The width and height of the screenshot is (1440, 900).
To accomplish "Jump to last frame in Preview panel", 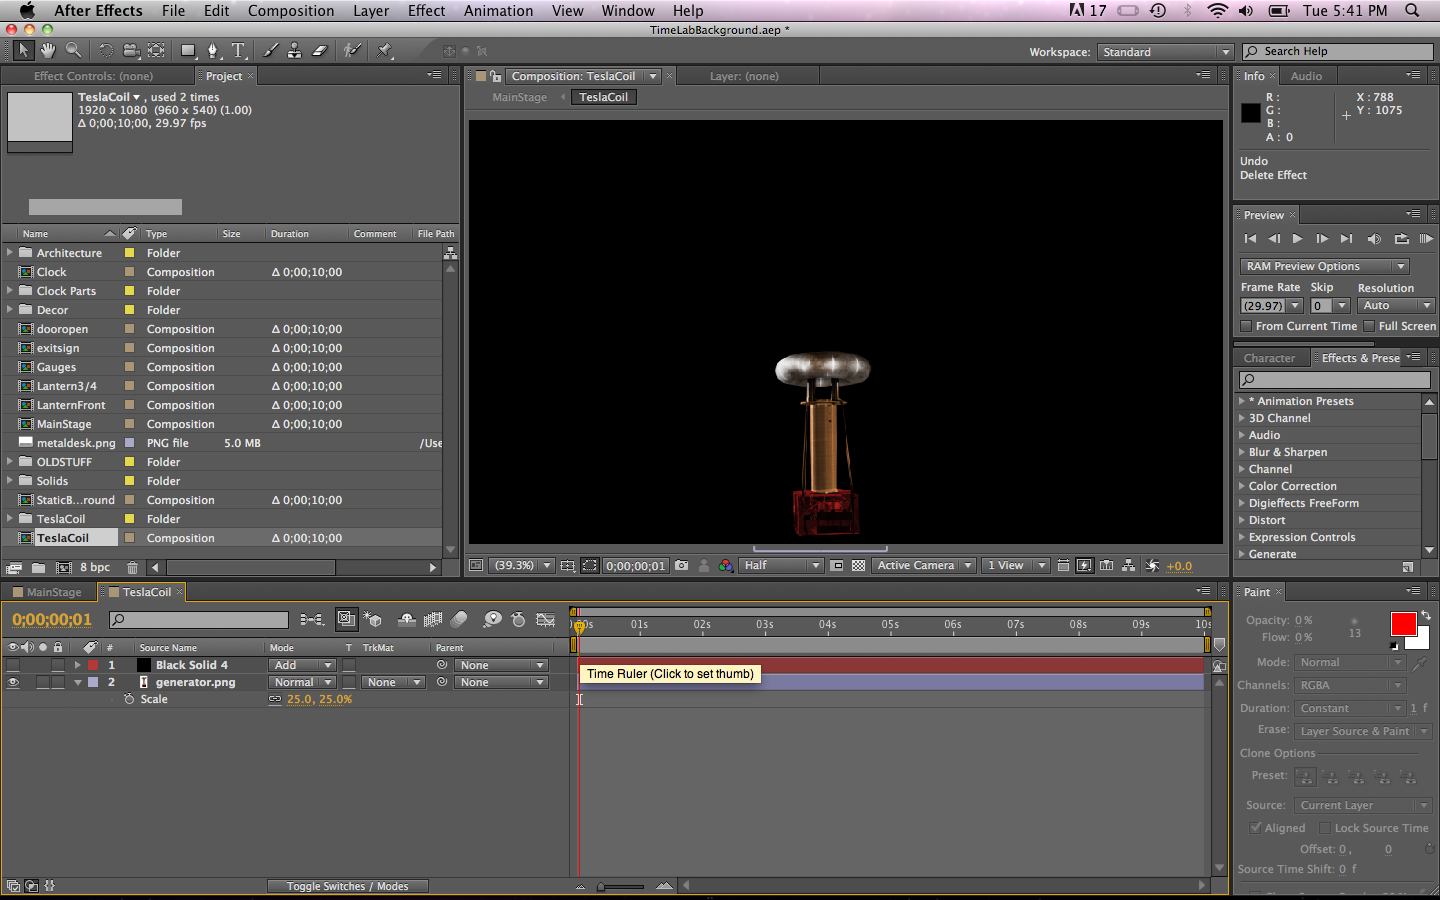I will [x=1347, y=239].
